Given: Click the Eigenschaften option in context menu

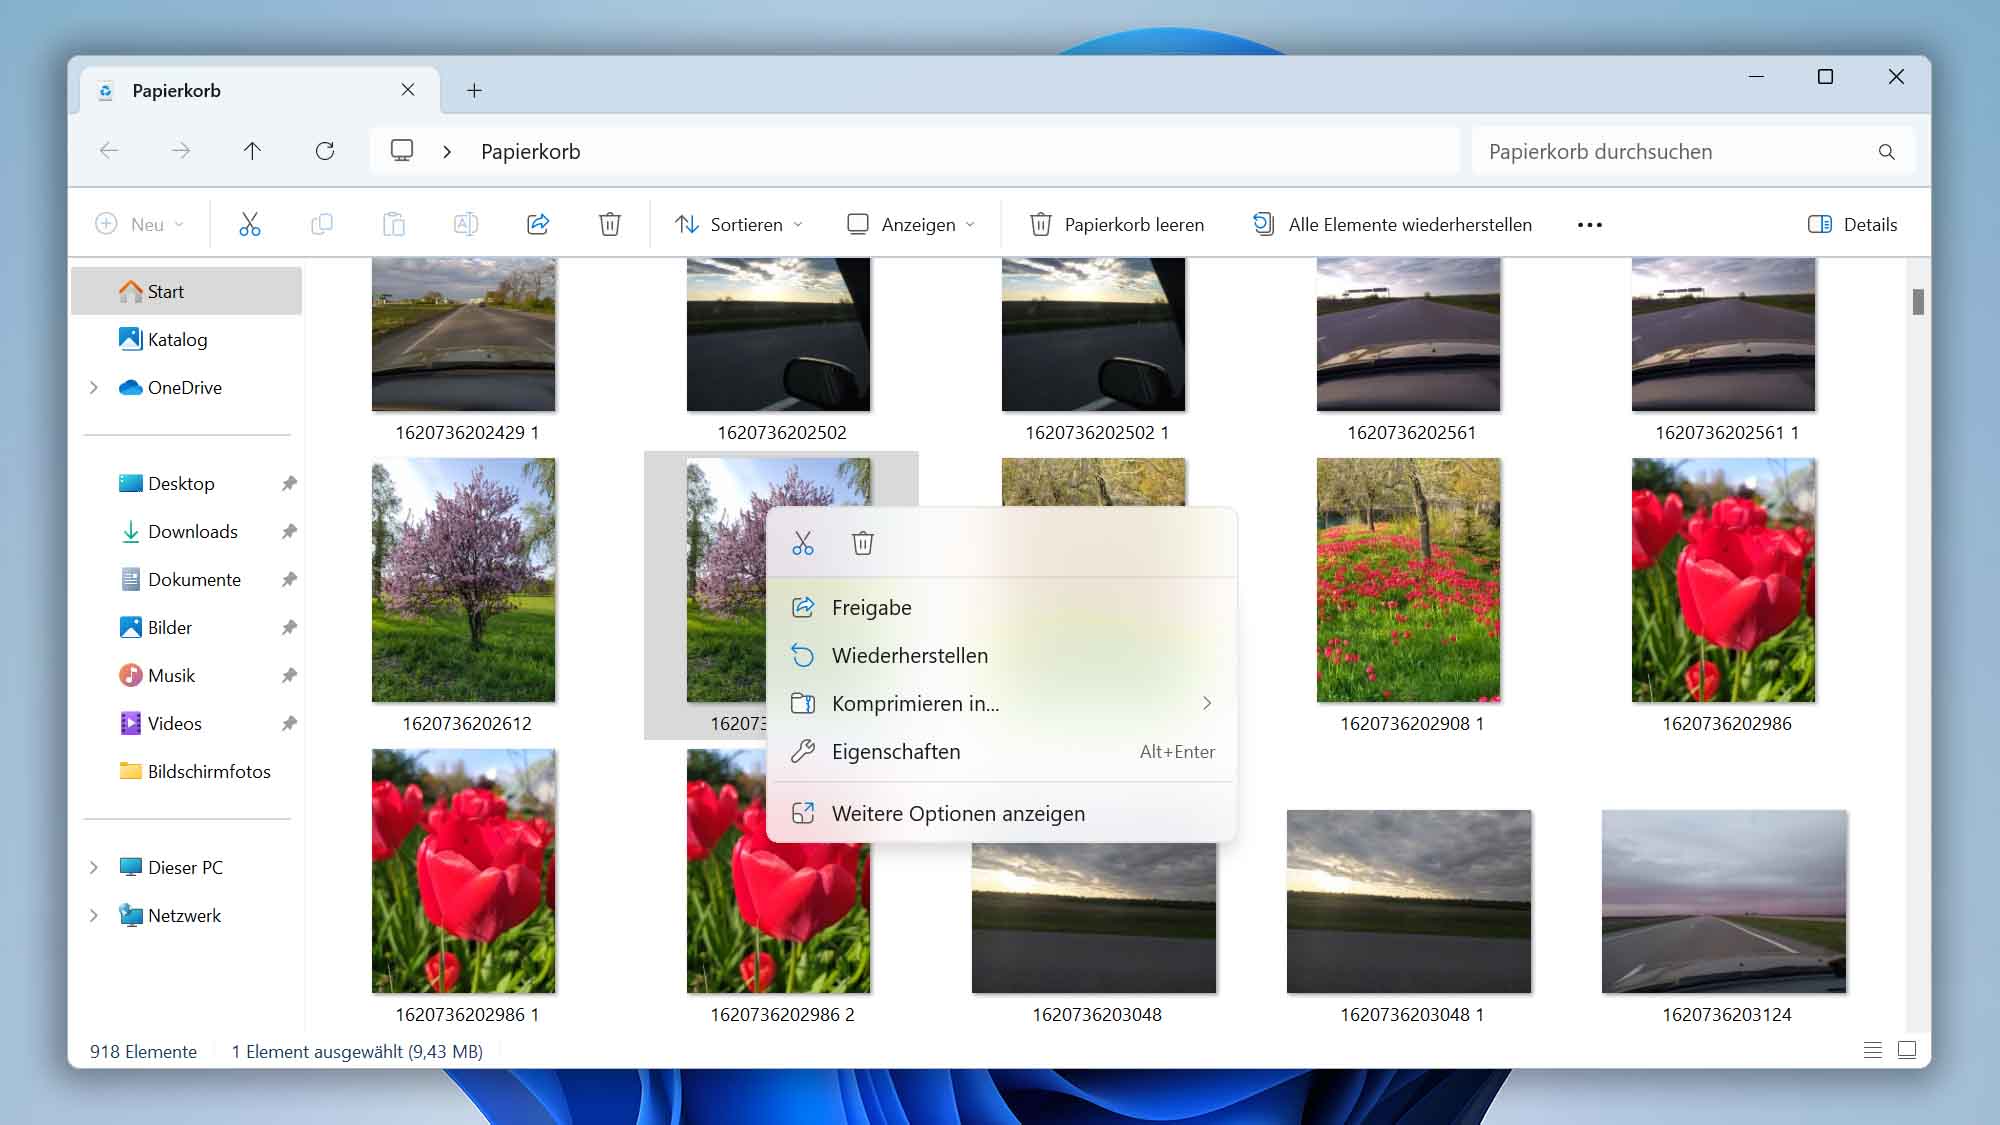Looking at the screenshot, I should [x=894, y=750].
